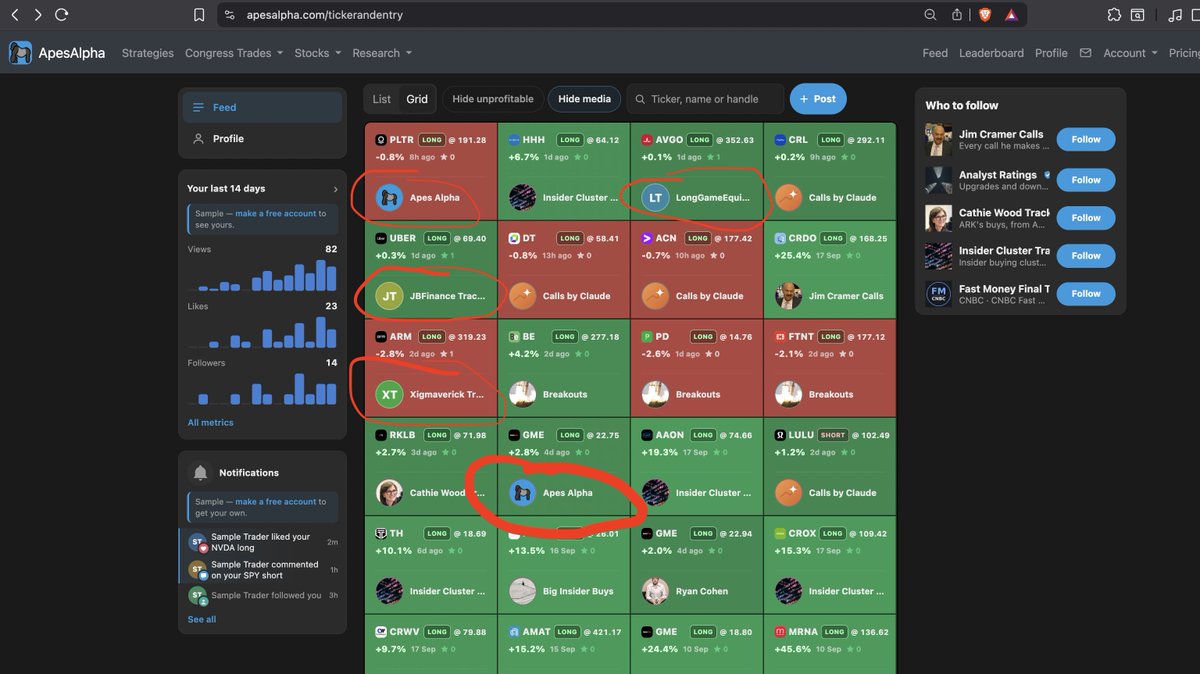Click the XT avatar on ARM card
The width and height of the screenshot is (1200, 674).
pyautogui.click(x=388, y=394)
